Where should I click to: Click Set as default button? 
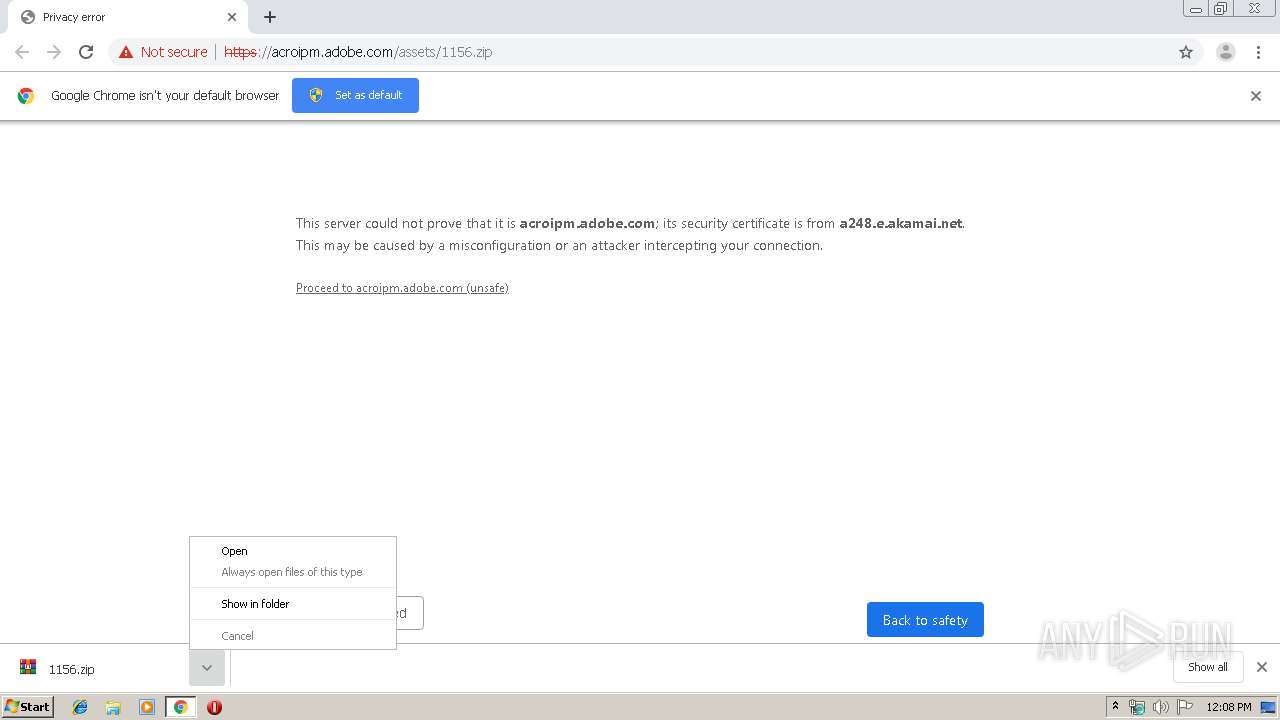[355, 95]
